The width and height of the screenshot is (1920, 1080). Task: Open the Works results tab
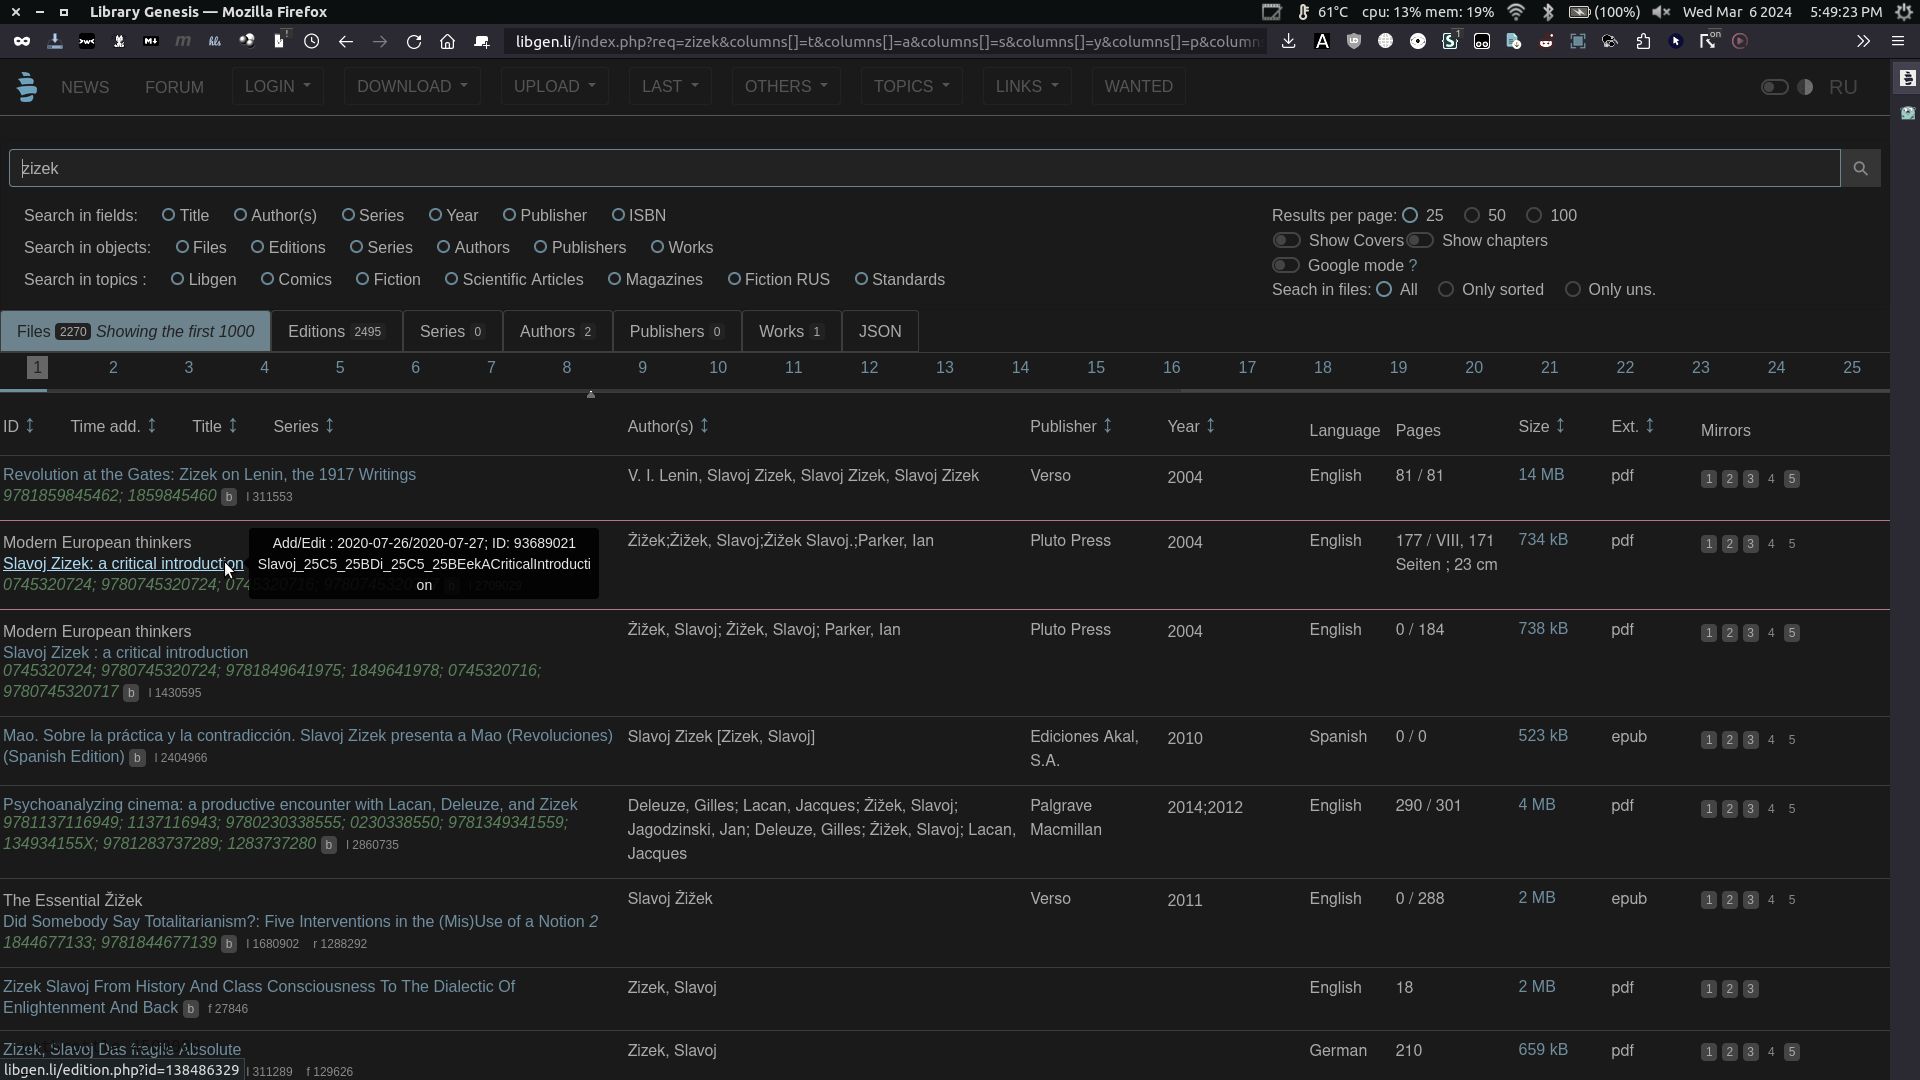[791, 331]
